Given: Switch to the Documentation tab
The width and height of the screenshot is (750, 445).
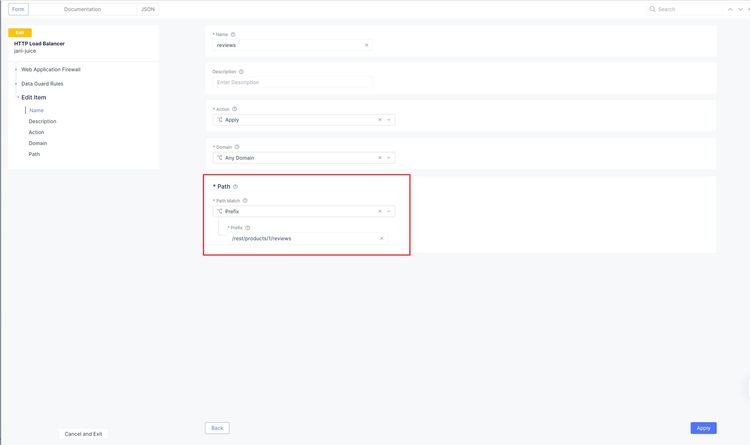Looking at the screenshot, I should [82, 9].
